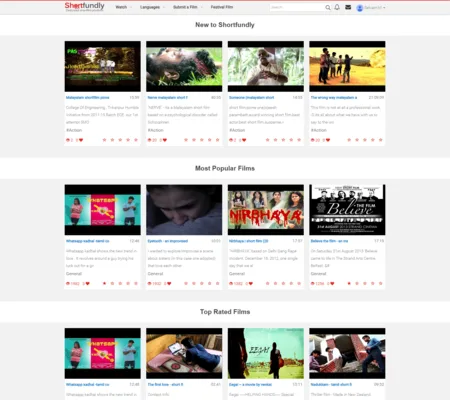
Task: Click the user avatar icon
Action: click(360, 8)
